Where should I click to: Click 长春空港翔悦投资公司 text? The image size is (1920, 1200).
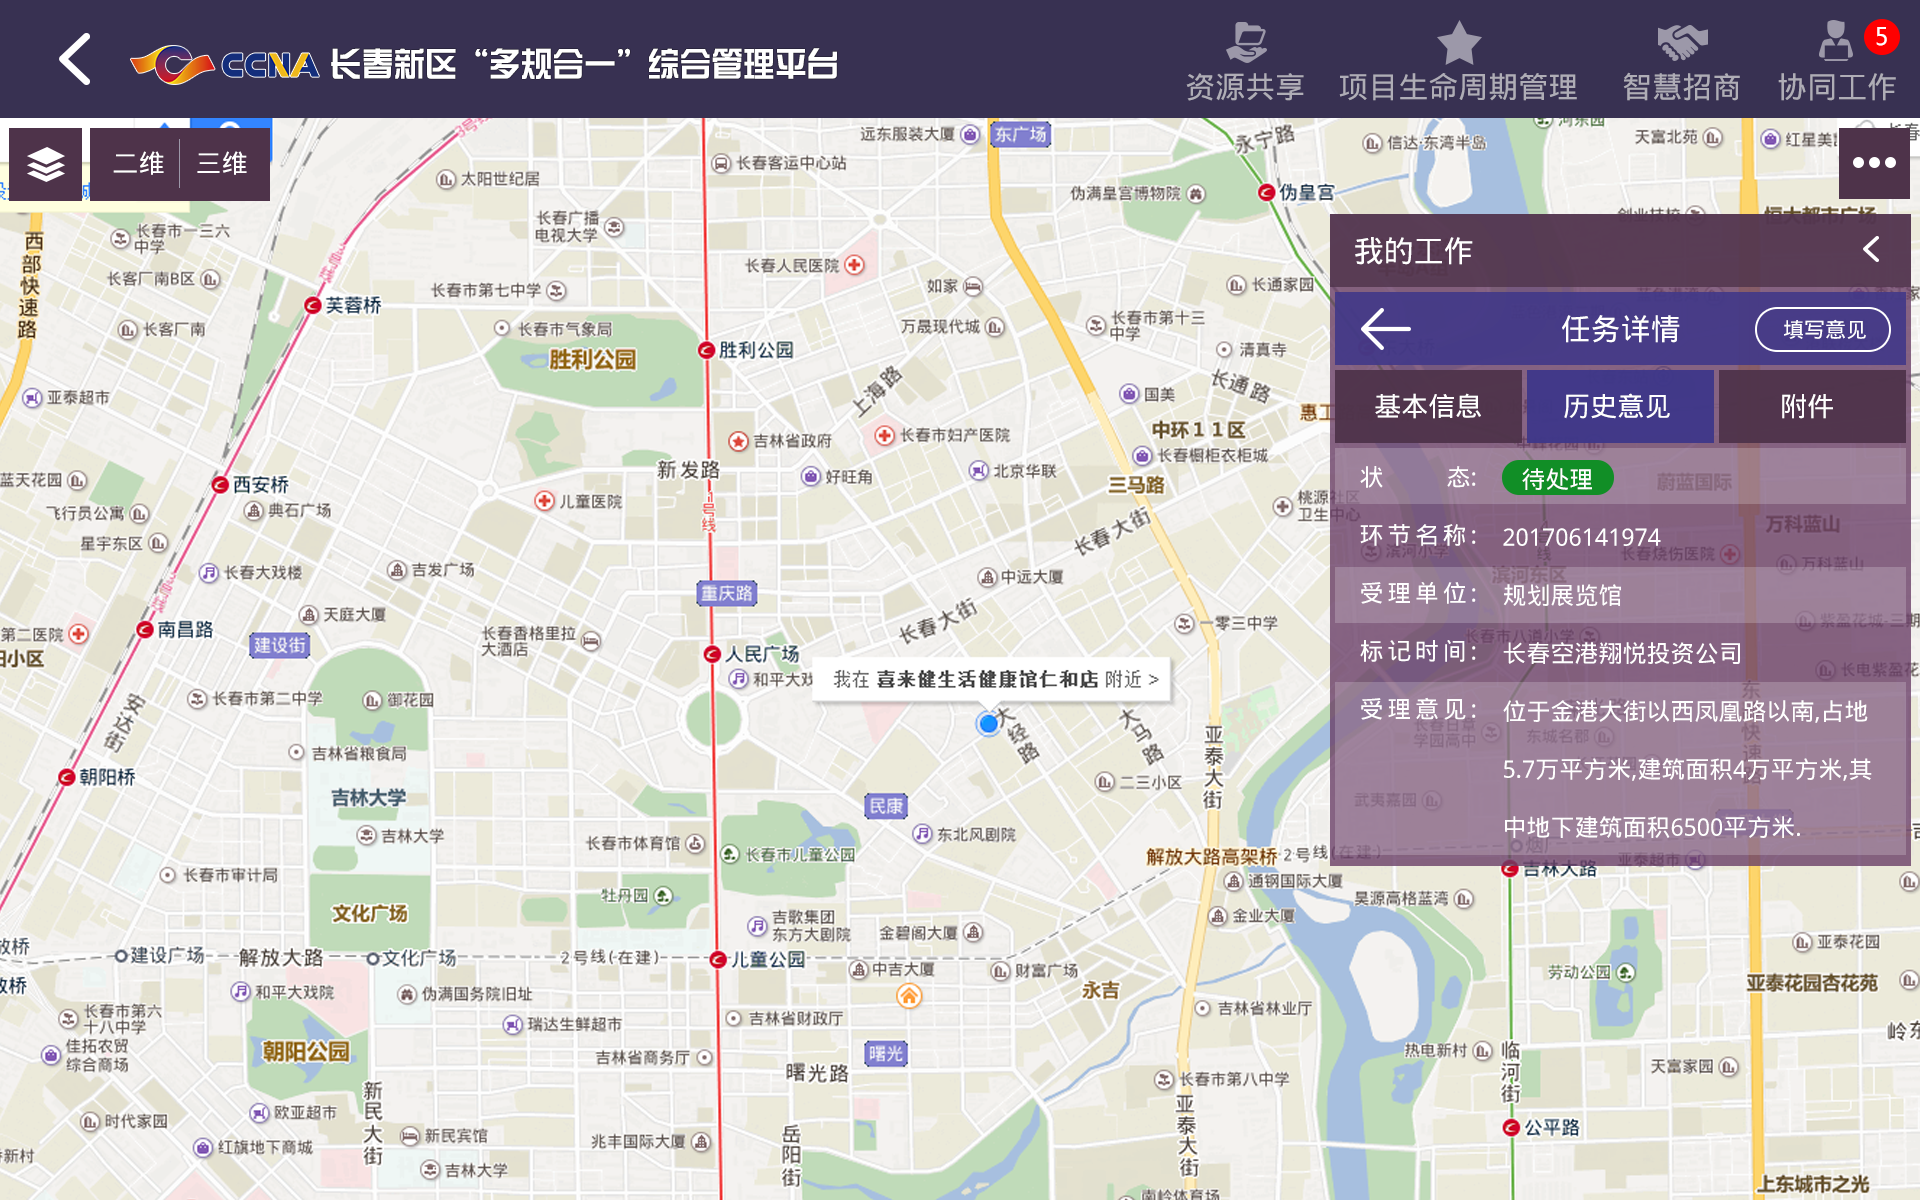click(x=1622, y=654)
